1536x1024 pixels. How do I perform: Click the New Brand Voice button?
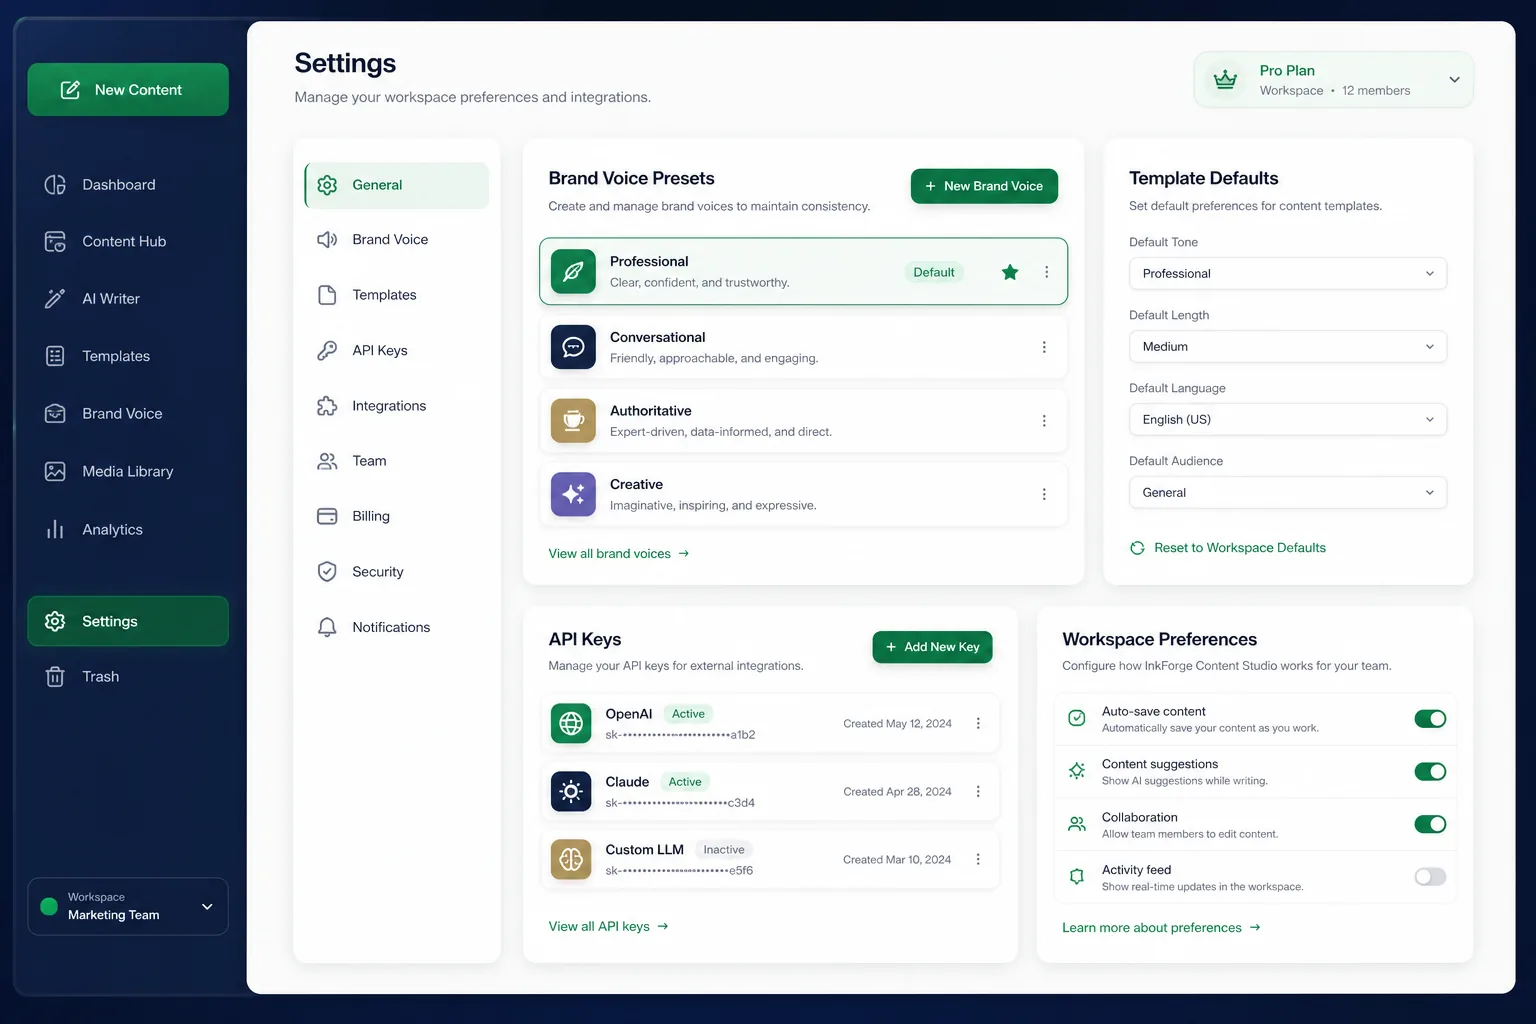coord(984,186)
